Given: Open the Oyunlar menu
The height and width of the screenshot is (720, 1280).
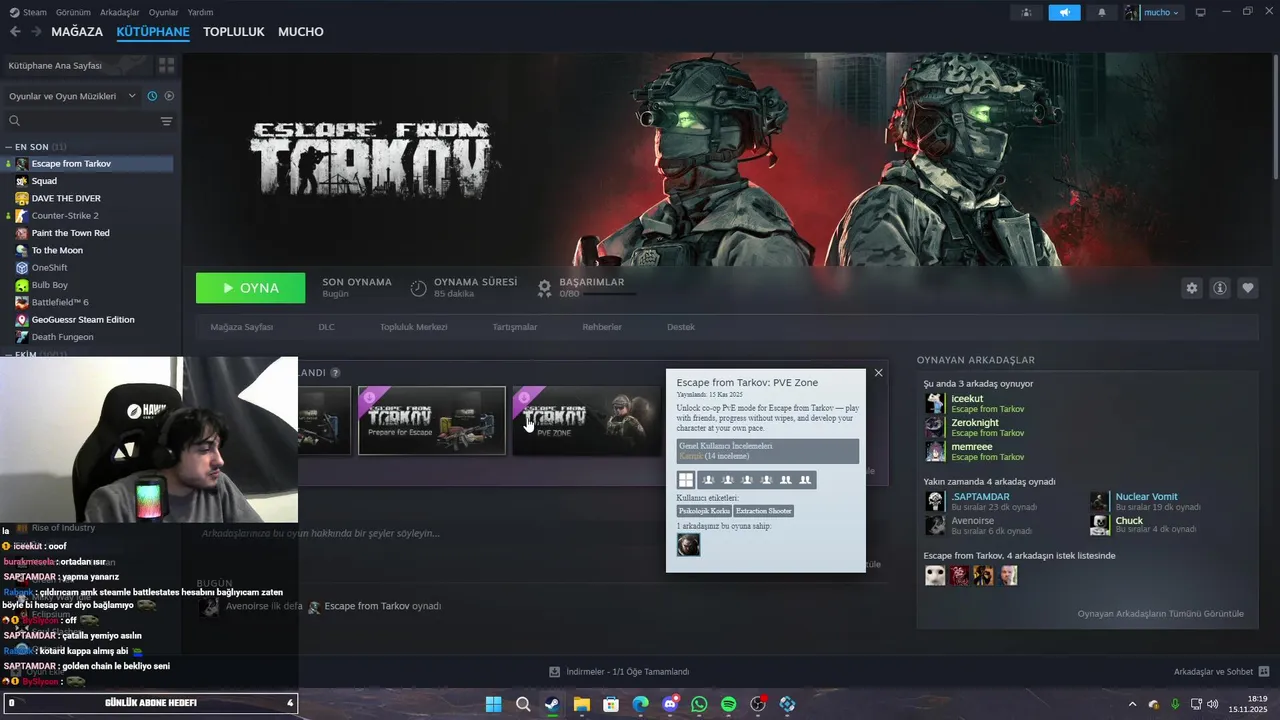Looking at the screenshot, I should (x=164, y=12).
